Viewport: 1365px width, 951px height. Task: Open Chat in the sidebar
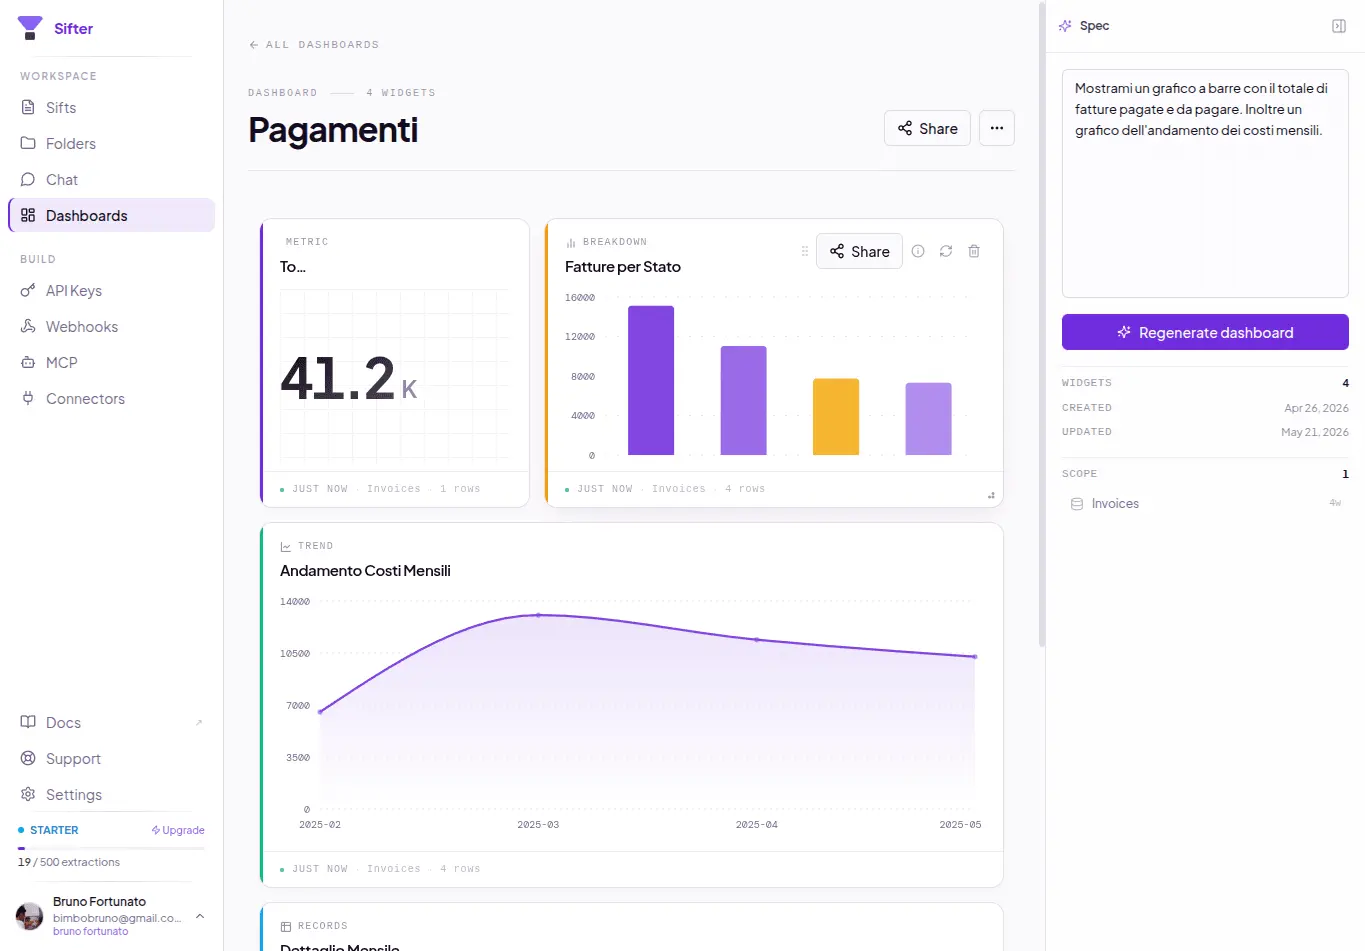[111, 180]
